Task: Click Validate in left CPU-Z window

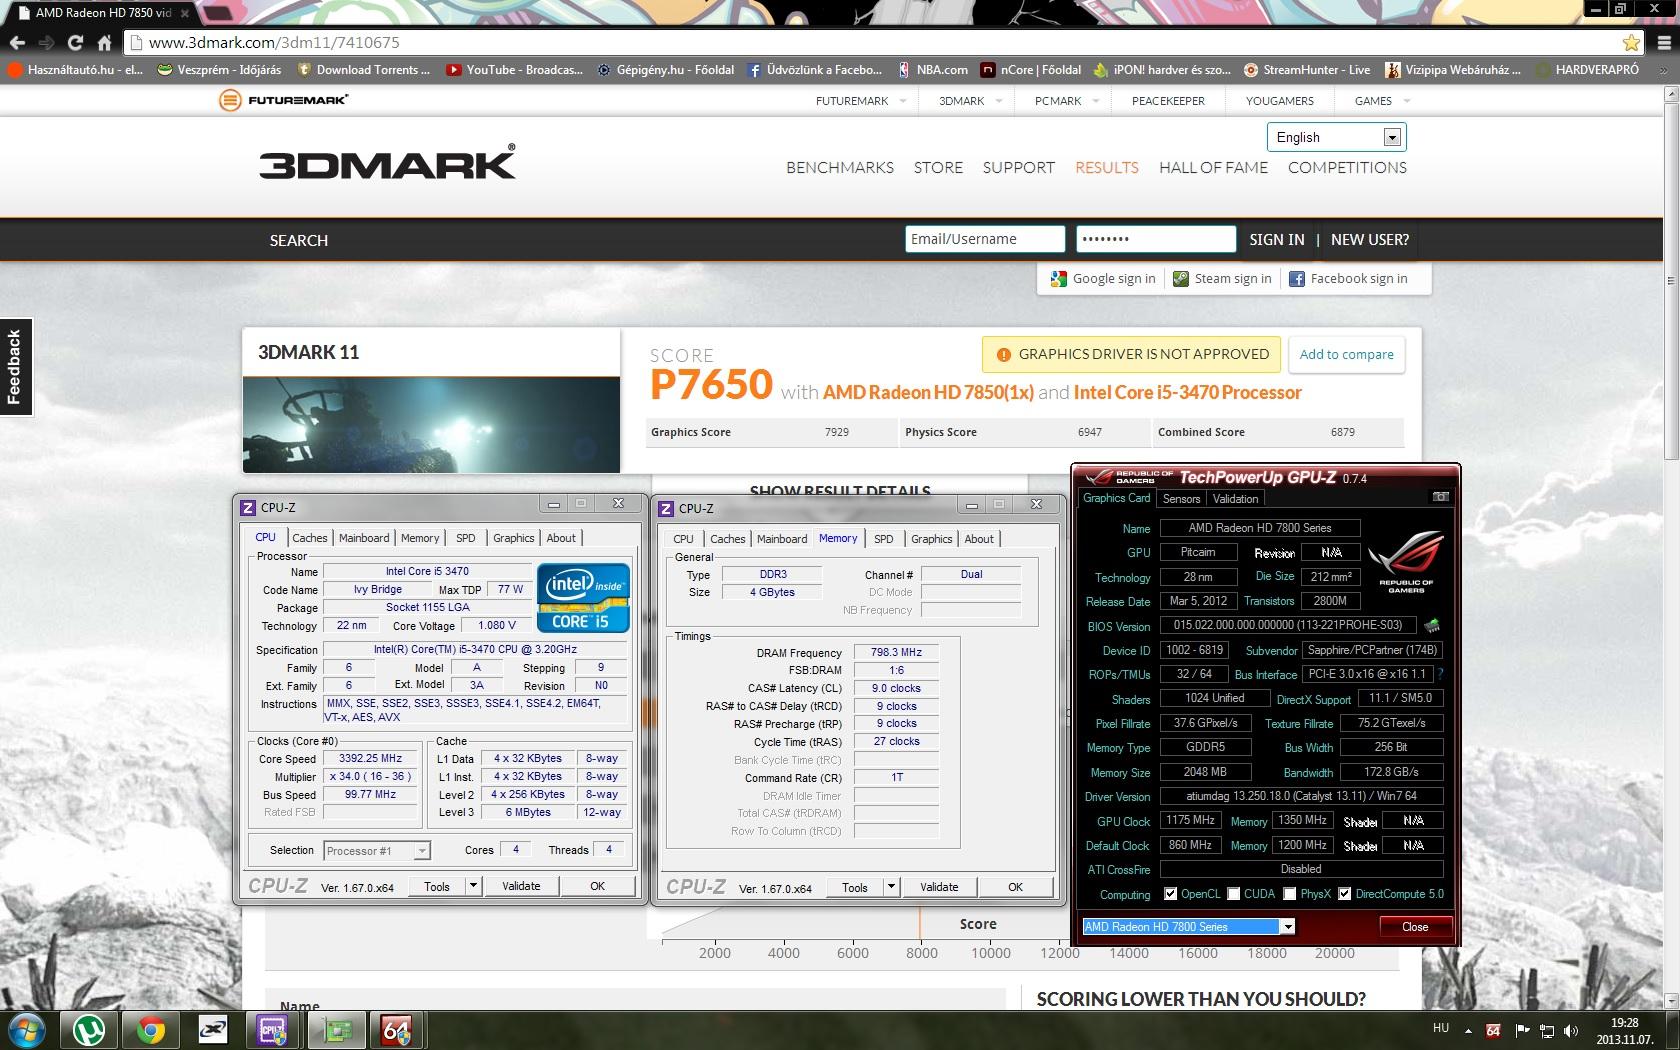Action: [x=521, y=886]
